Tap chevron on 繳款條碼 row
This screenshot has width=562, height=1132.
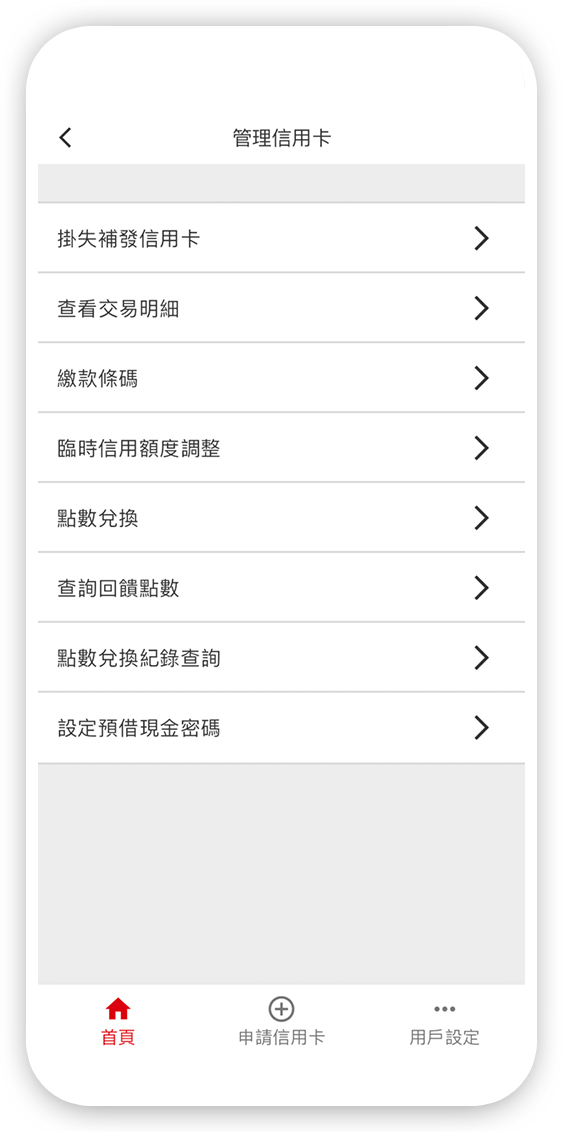[x=482, y=378]
